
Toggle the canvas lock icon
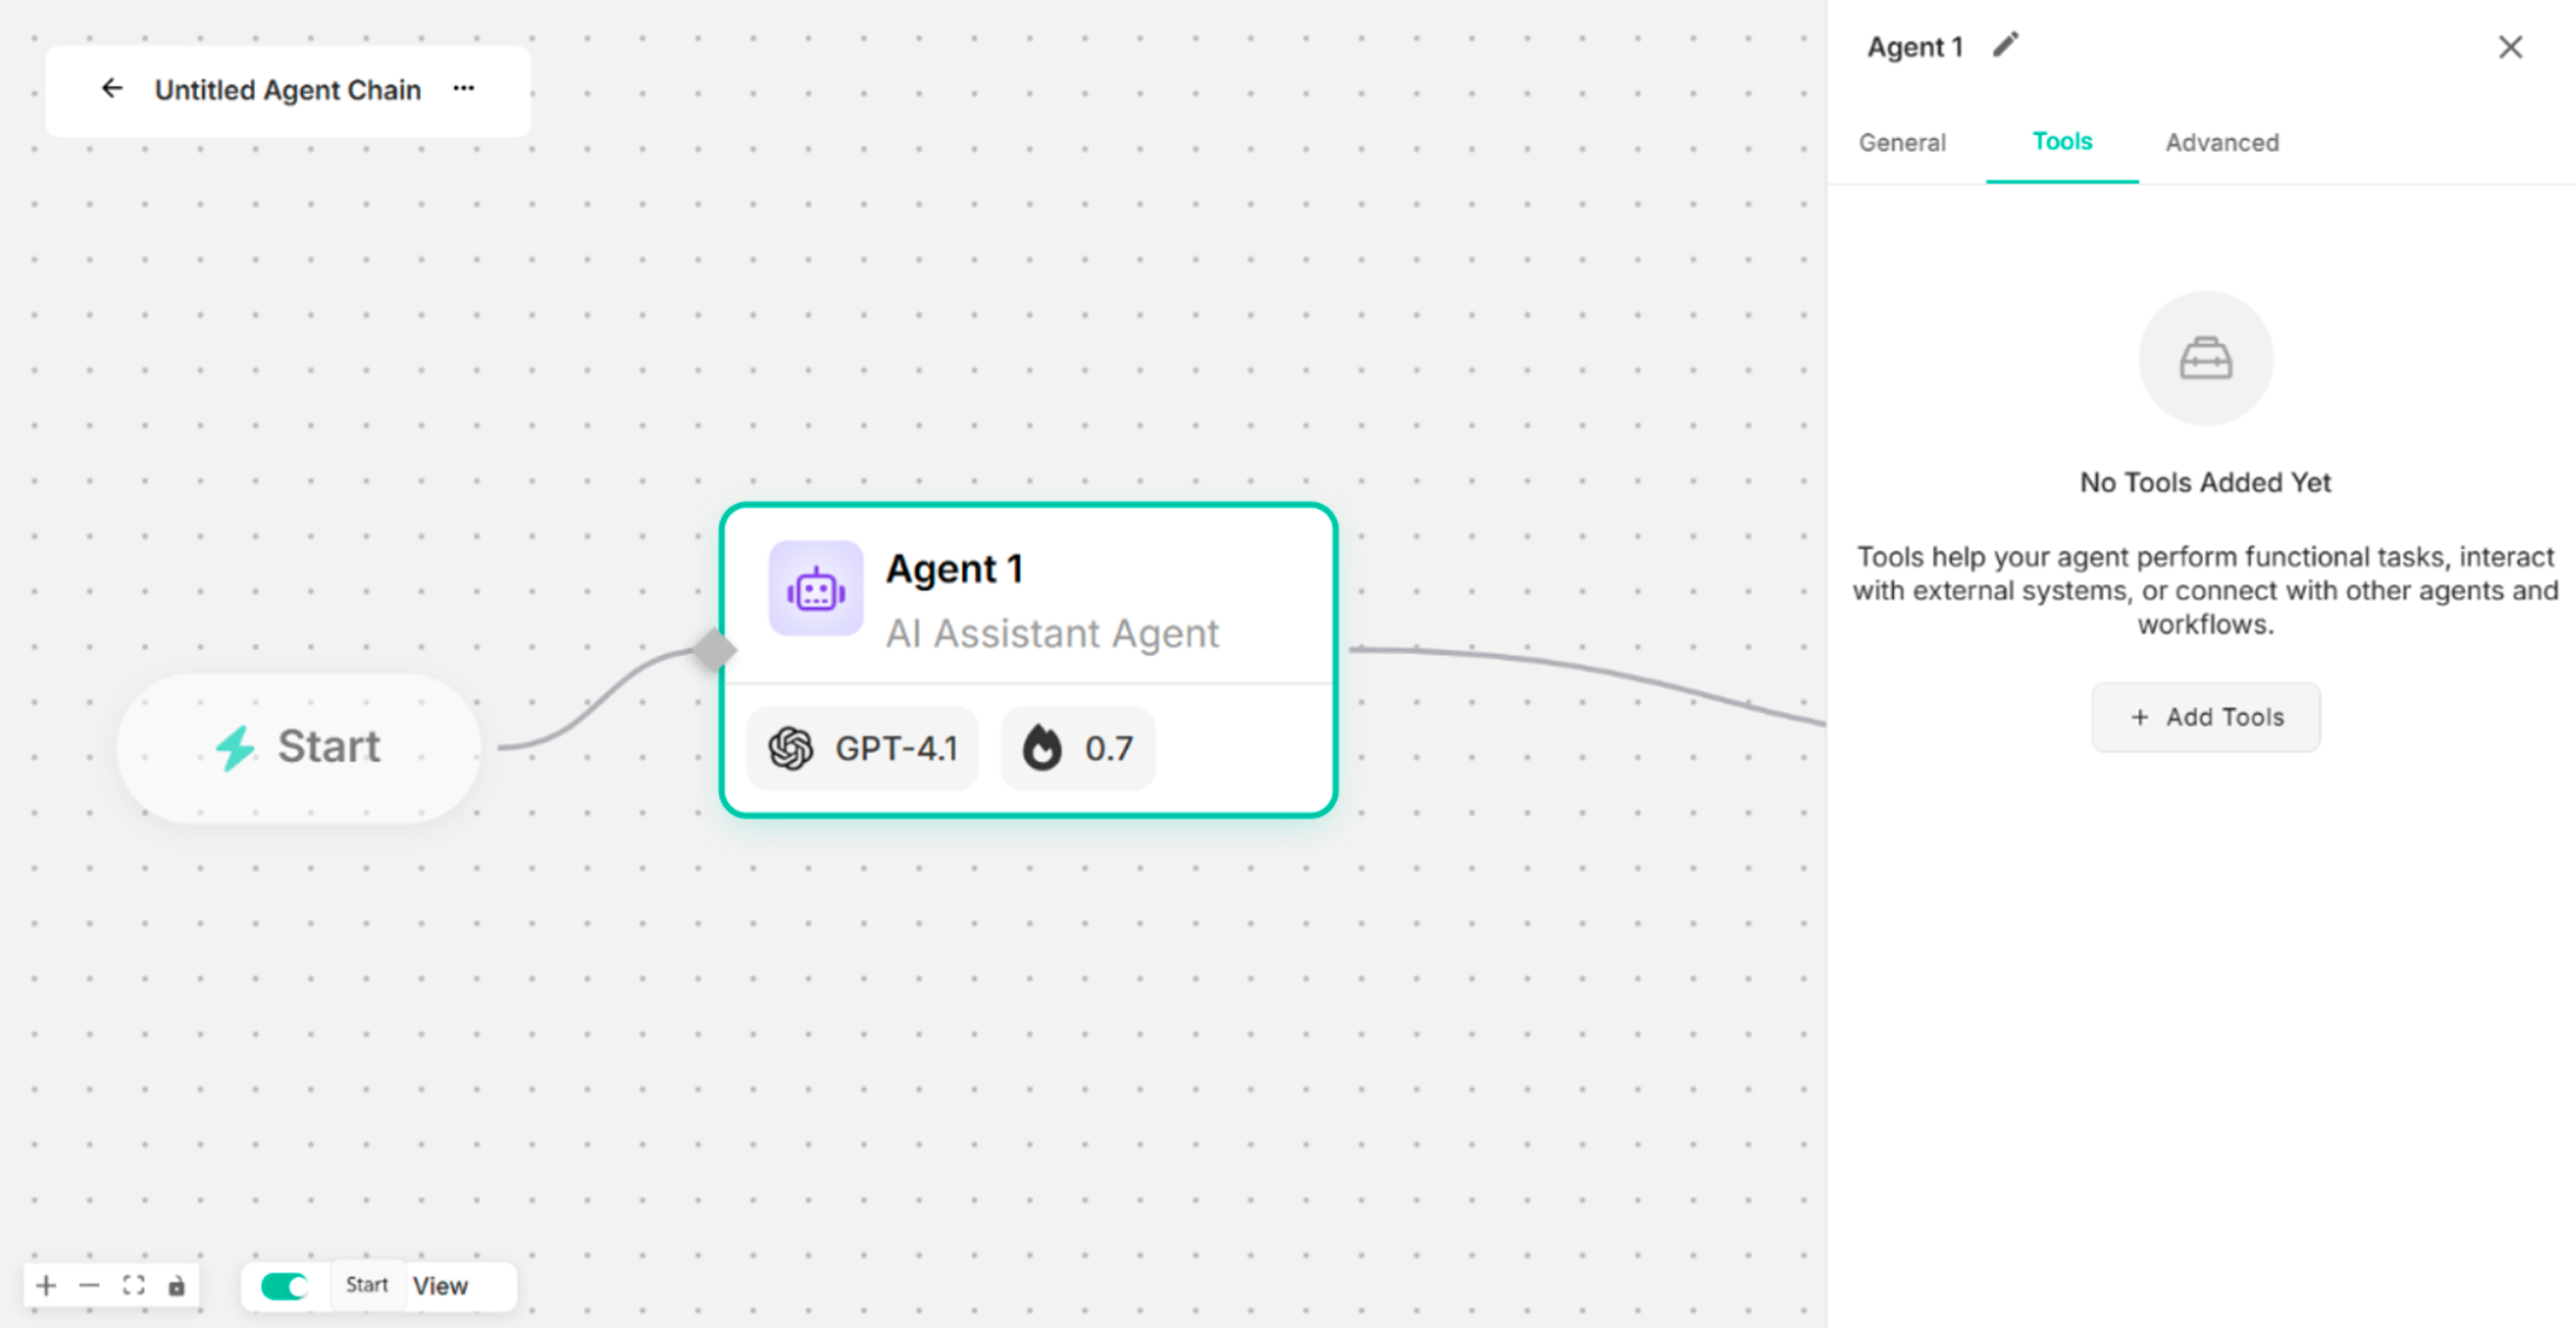point(176,1285)
